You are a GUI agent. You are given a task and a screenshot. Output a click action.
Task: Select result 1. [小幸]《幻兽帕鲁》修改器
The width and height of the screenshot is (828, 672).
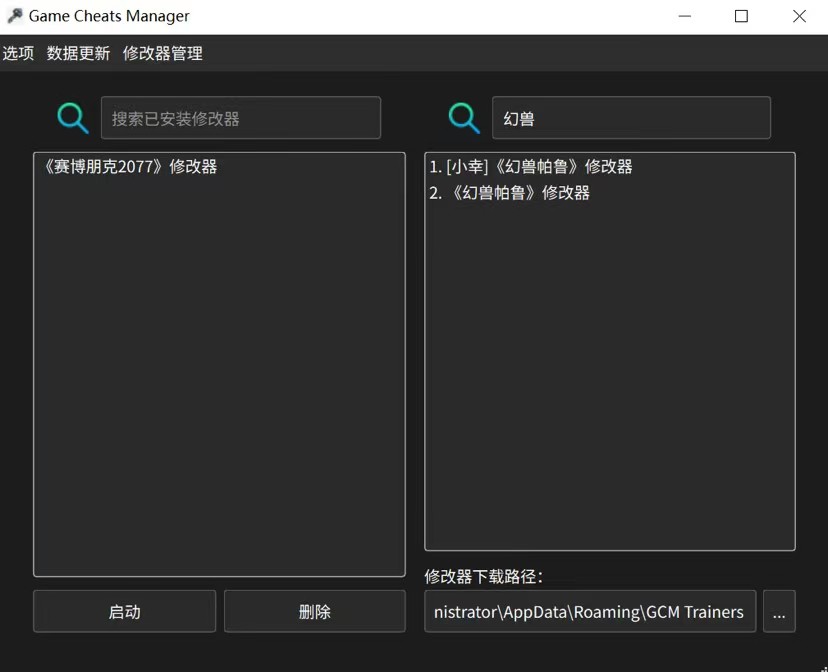click(531, 167)
